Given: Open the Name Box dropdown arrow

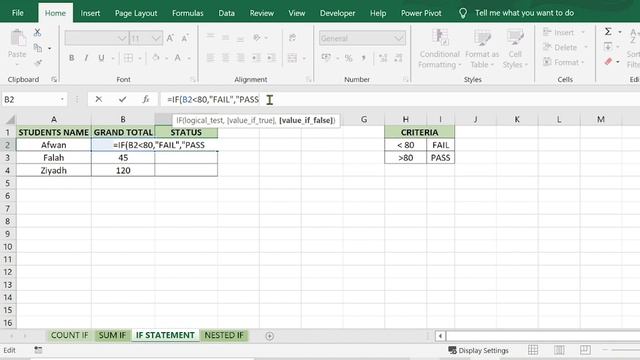Looking at the screenshot, I should pyautogui.click(x=62, y=100).
